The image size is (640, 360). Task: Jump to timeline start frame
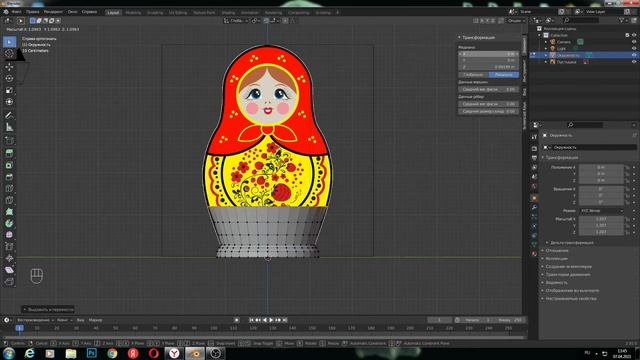tap(251, 320)
